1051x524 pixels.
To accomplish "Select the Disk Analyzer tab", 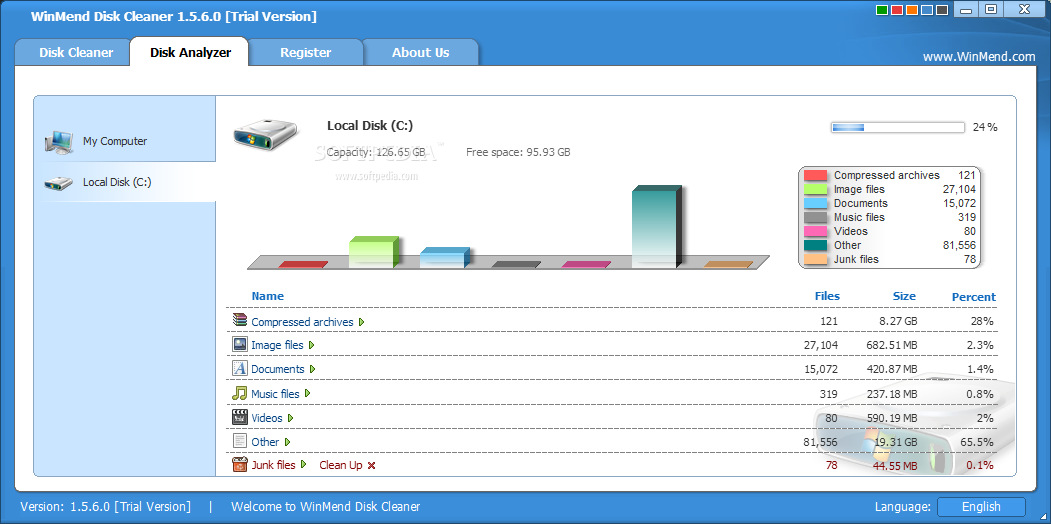I will (x=190, y=52).
